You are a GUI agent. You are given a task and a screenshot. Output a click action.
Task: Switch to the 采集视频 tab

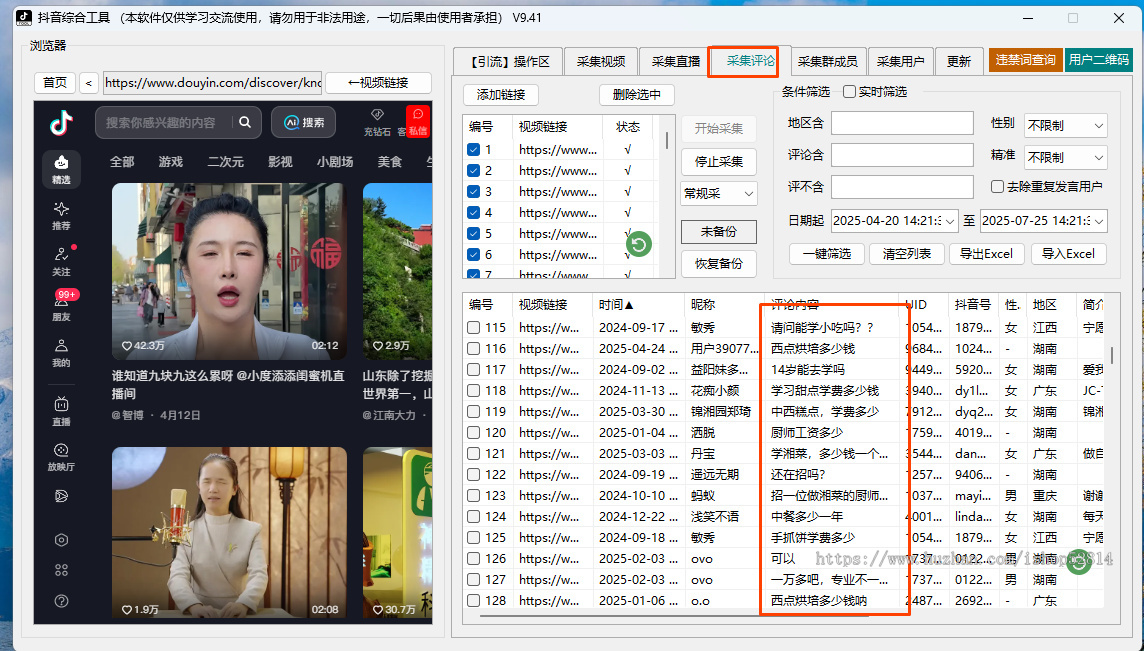tap(601, 61)
